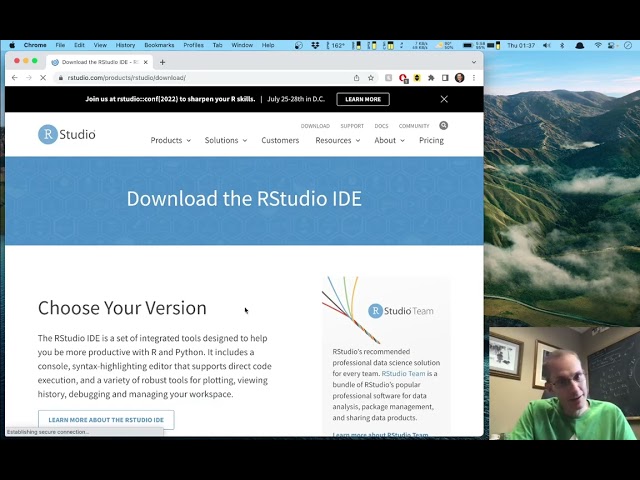640x480 pixels.
Task: Click the DOWNLOAD top link
Action: 315,126
